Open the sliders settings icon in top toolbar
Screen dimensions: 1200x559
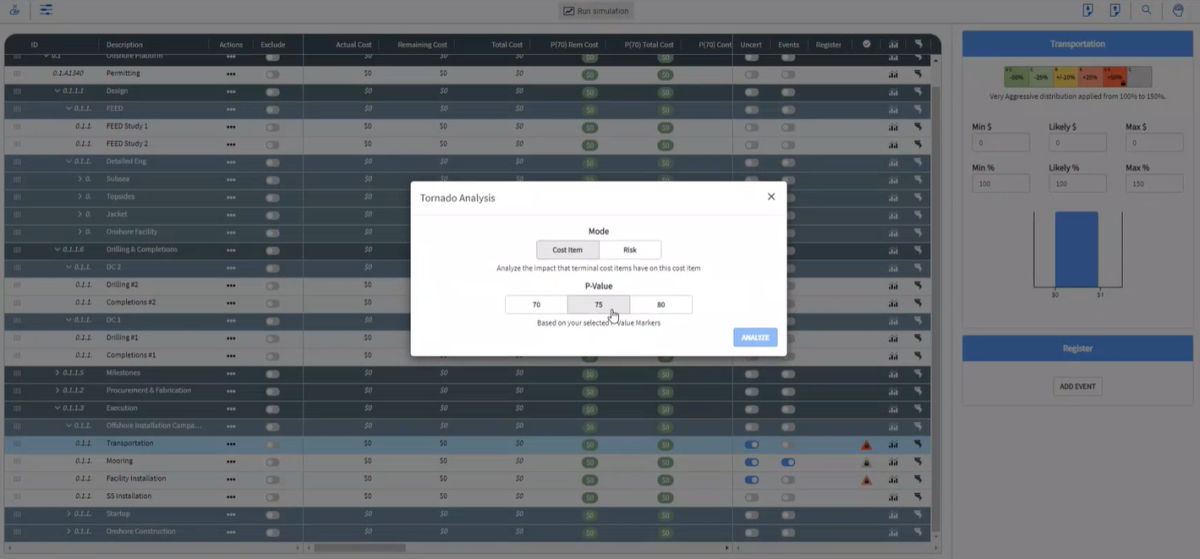pos(46,10)
